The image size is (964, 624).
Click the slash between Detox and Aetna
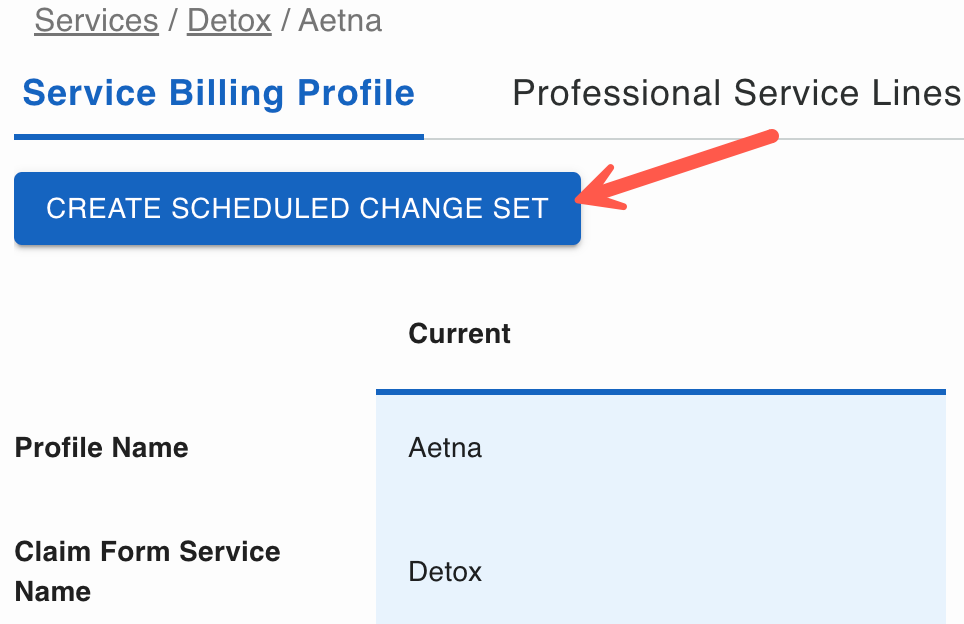pyautogui.click(x=285, y=21)
